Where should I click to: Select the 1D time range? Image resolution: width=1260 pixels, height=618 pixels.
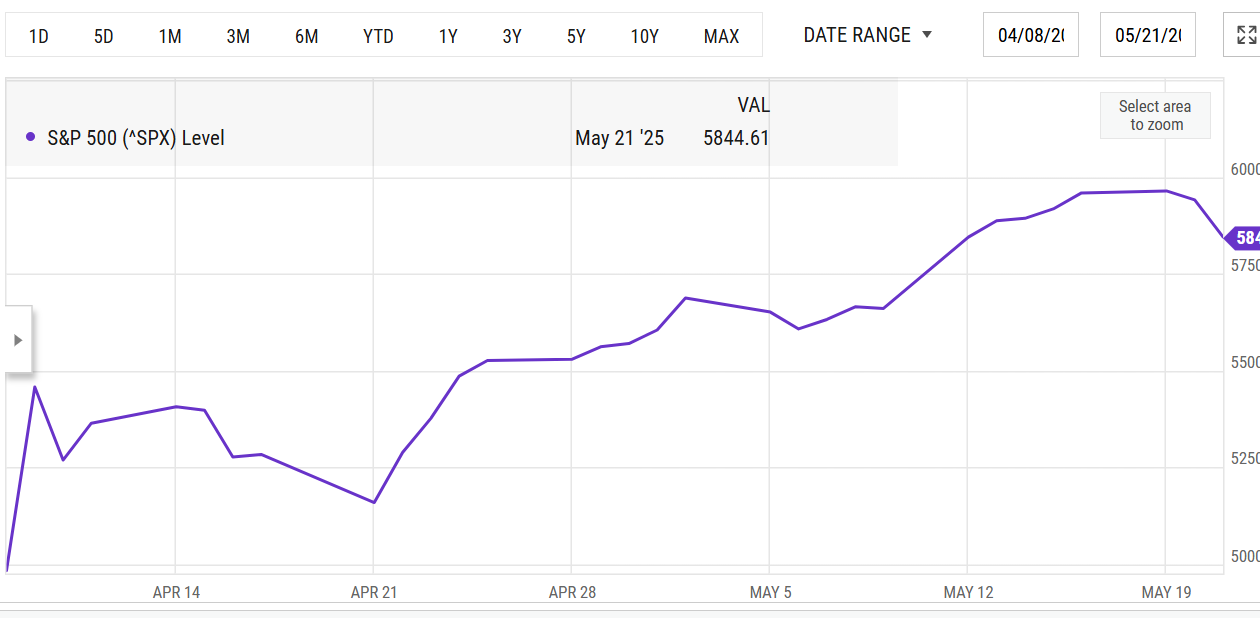(x=39, y=36)
